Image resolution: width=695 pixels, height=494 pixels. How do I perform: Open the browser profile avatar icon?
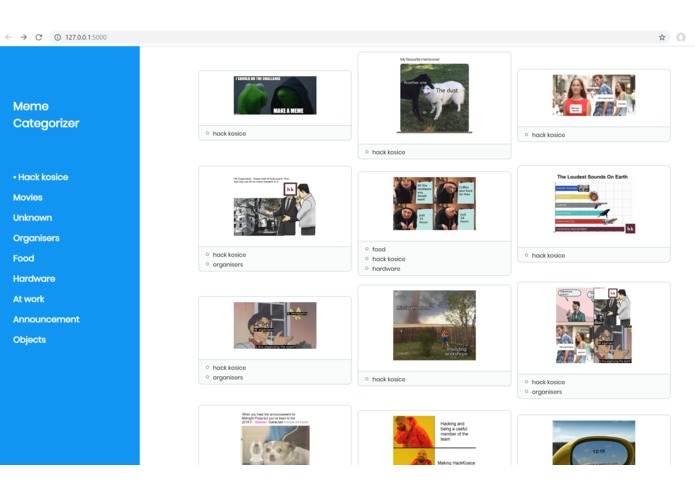tap(681, 37)
